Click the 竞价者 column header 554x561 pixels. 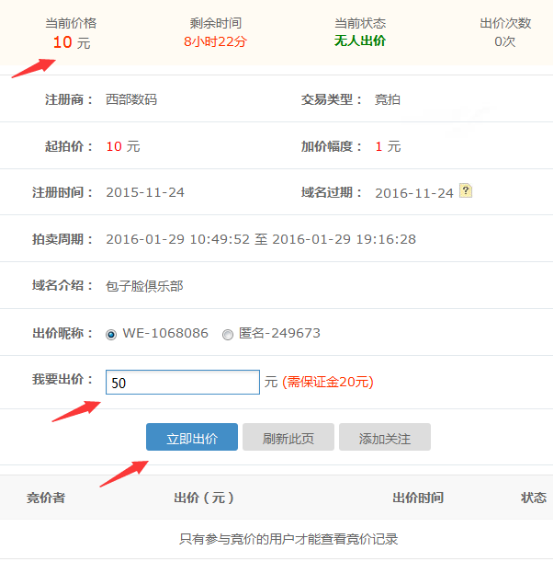[46, 498]
